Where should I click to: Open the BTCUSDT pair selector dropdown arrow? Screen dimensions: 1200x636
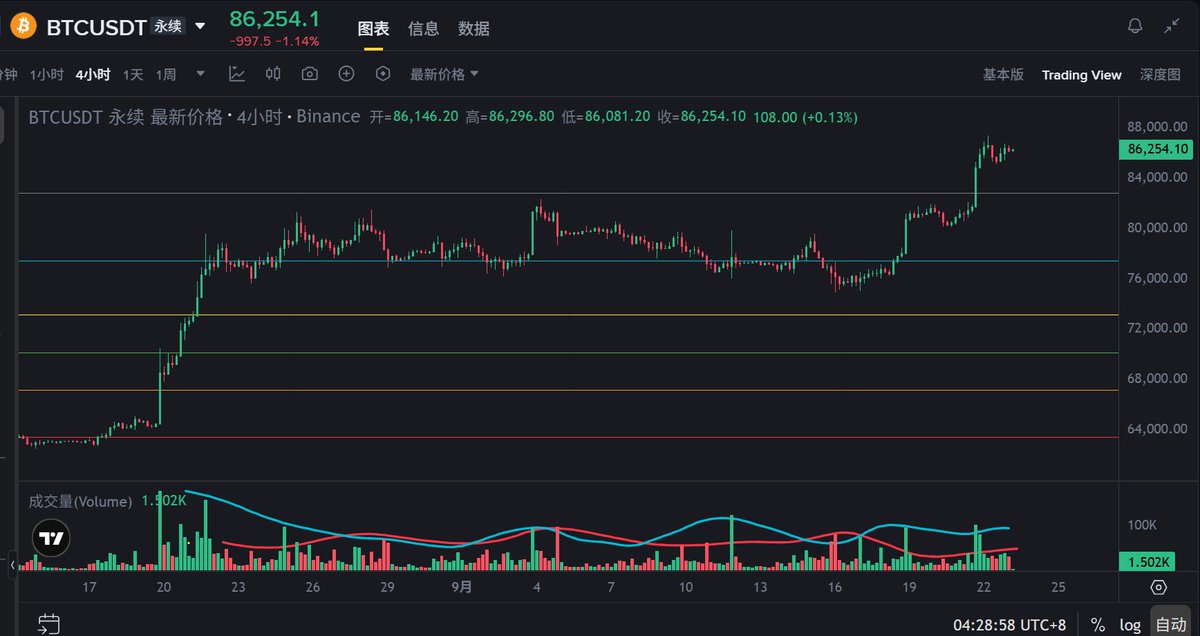coord(201,26)
